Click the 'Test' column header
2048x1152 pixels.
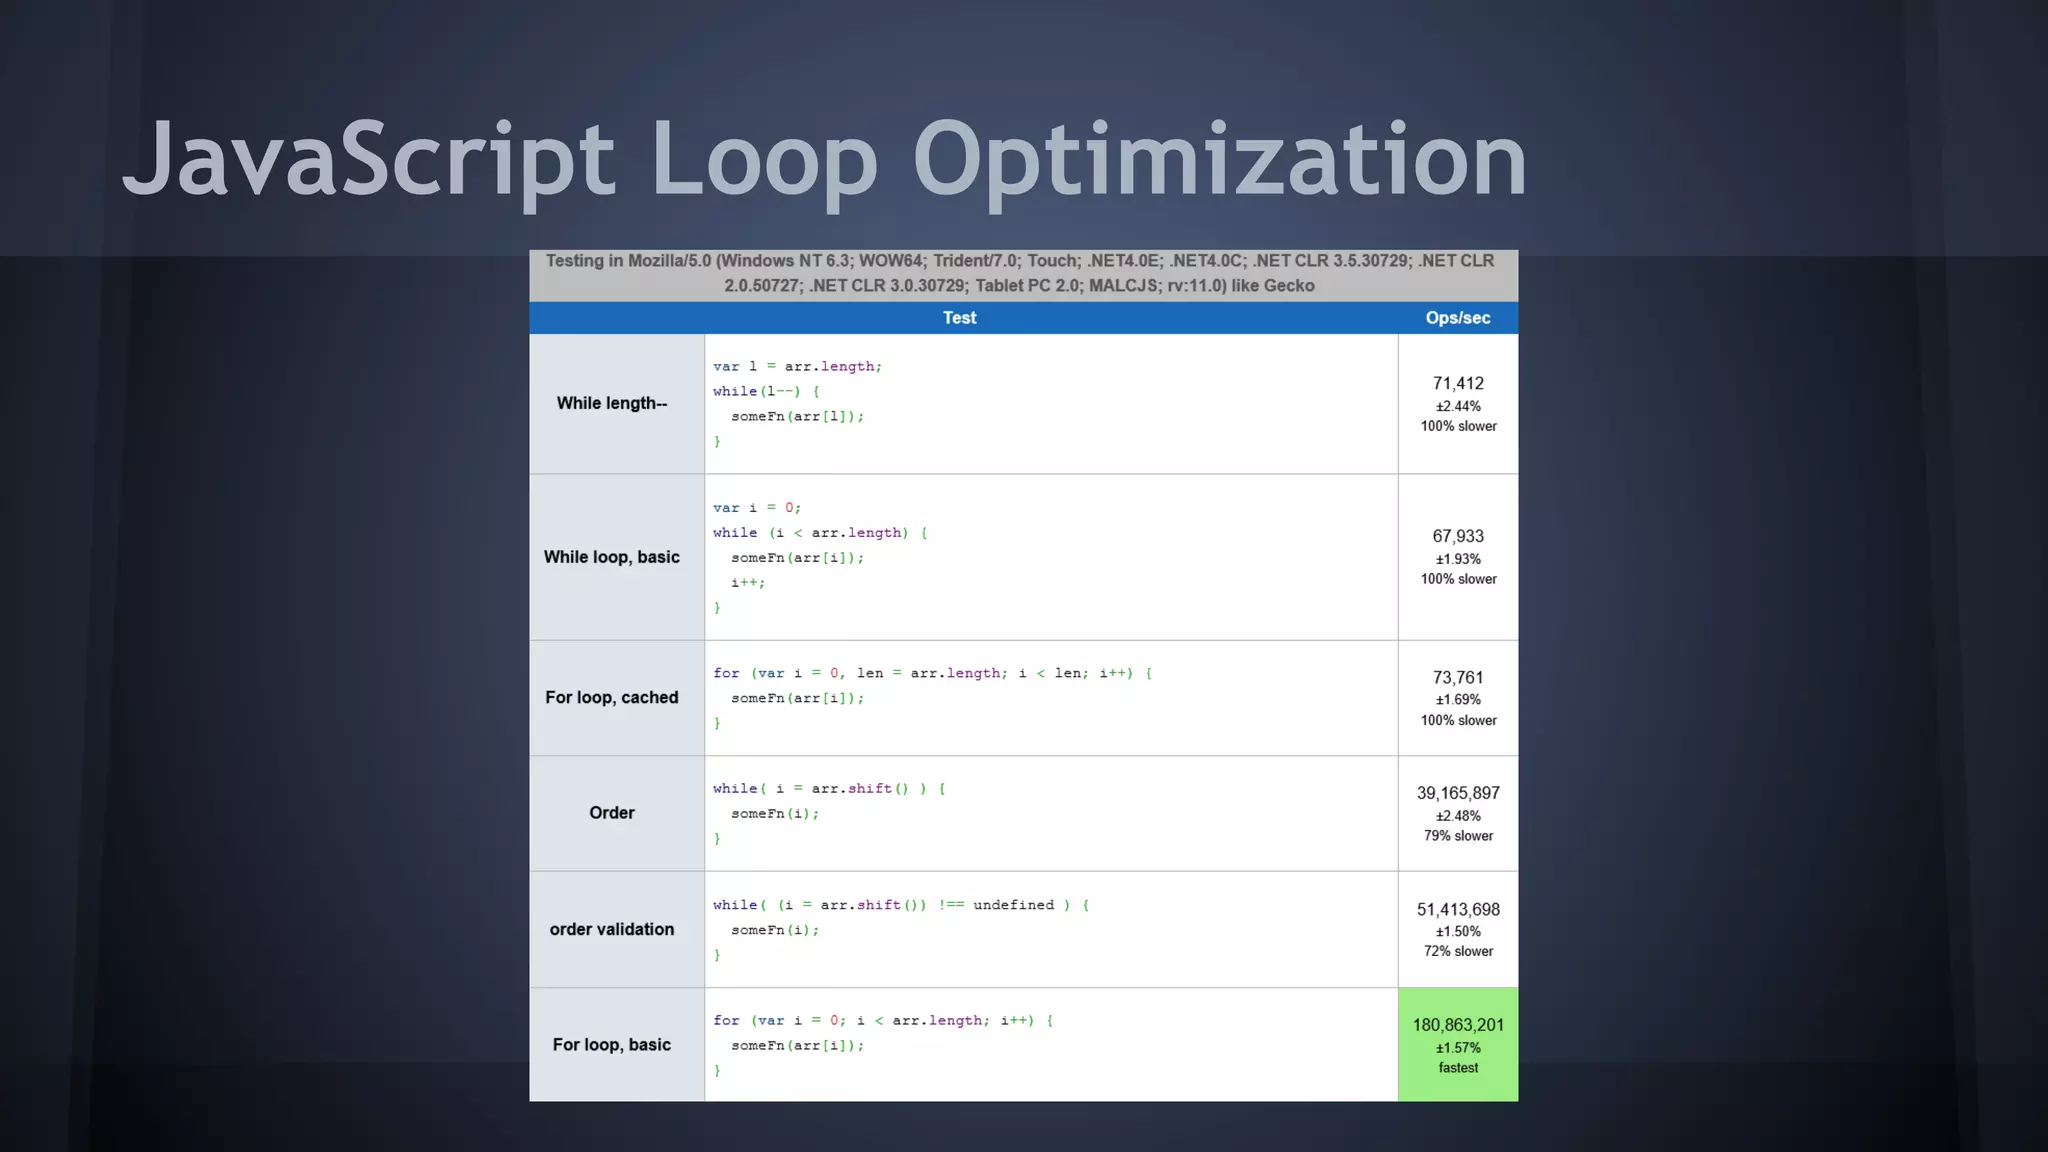pos(959,318)
